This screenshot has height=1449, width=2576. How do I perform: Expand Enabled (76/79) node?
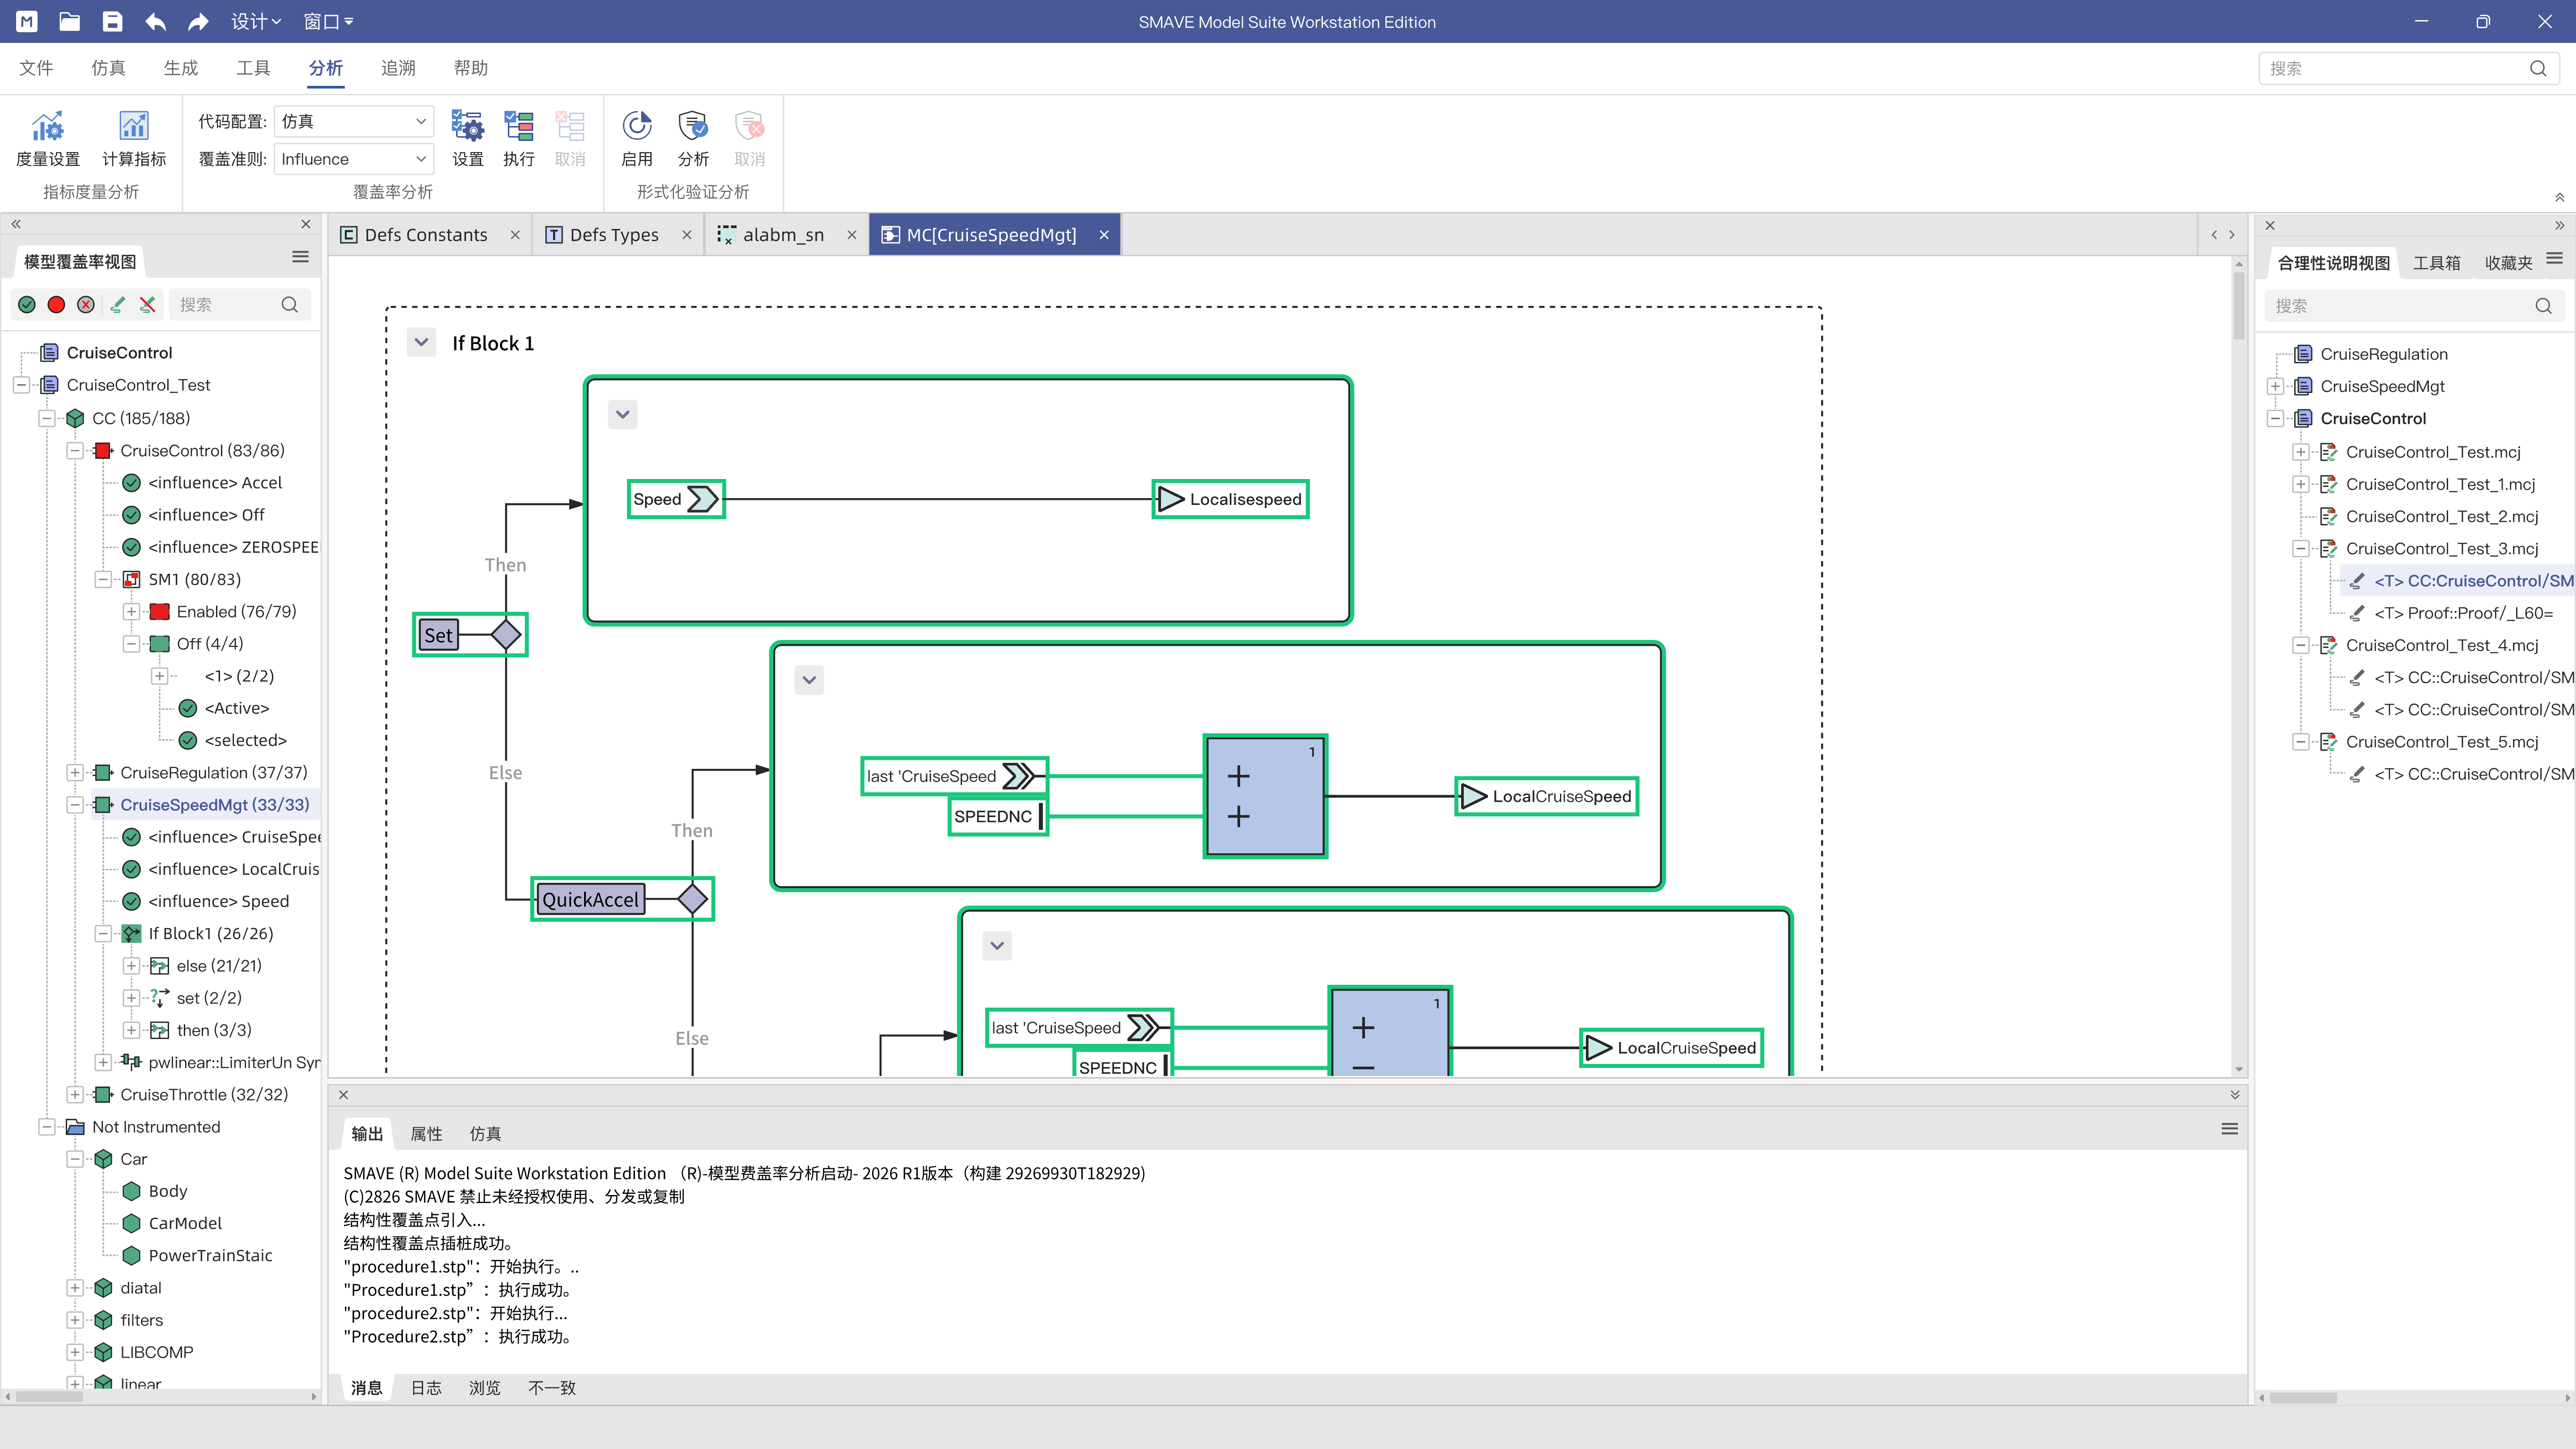click(x=131, y=611)
